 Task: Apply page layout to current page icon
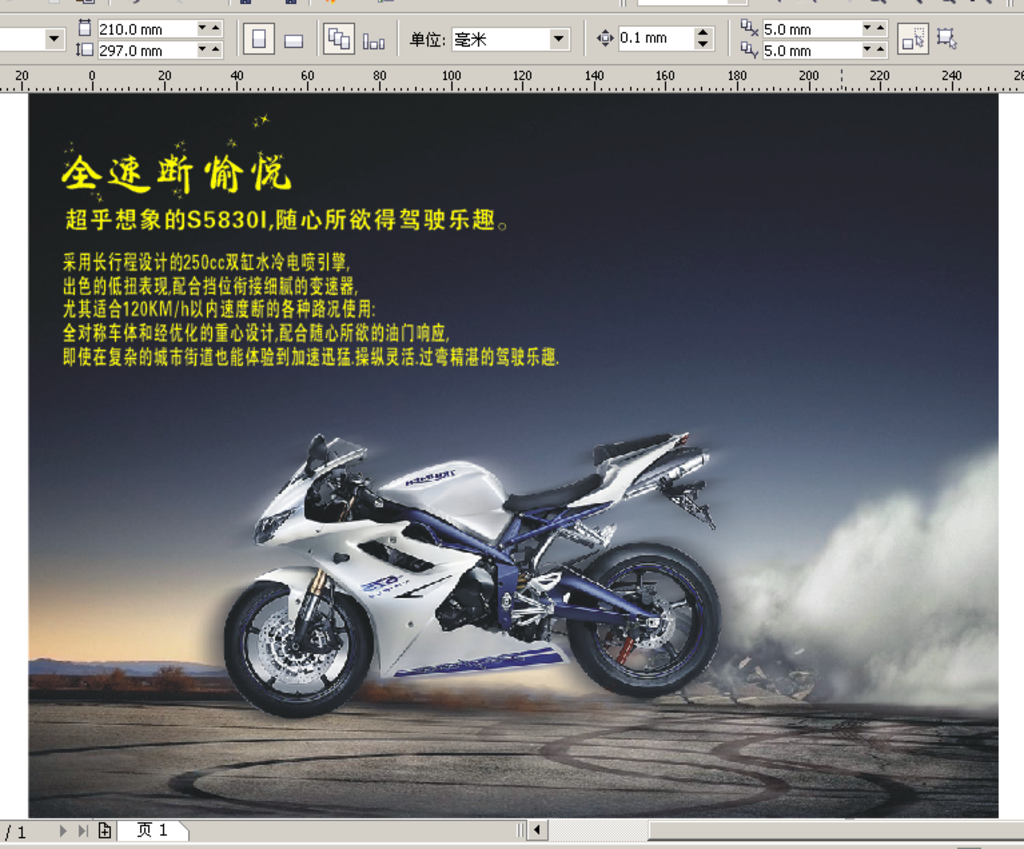(374, 42)
